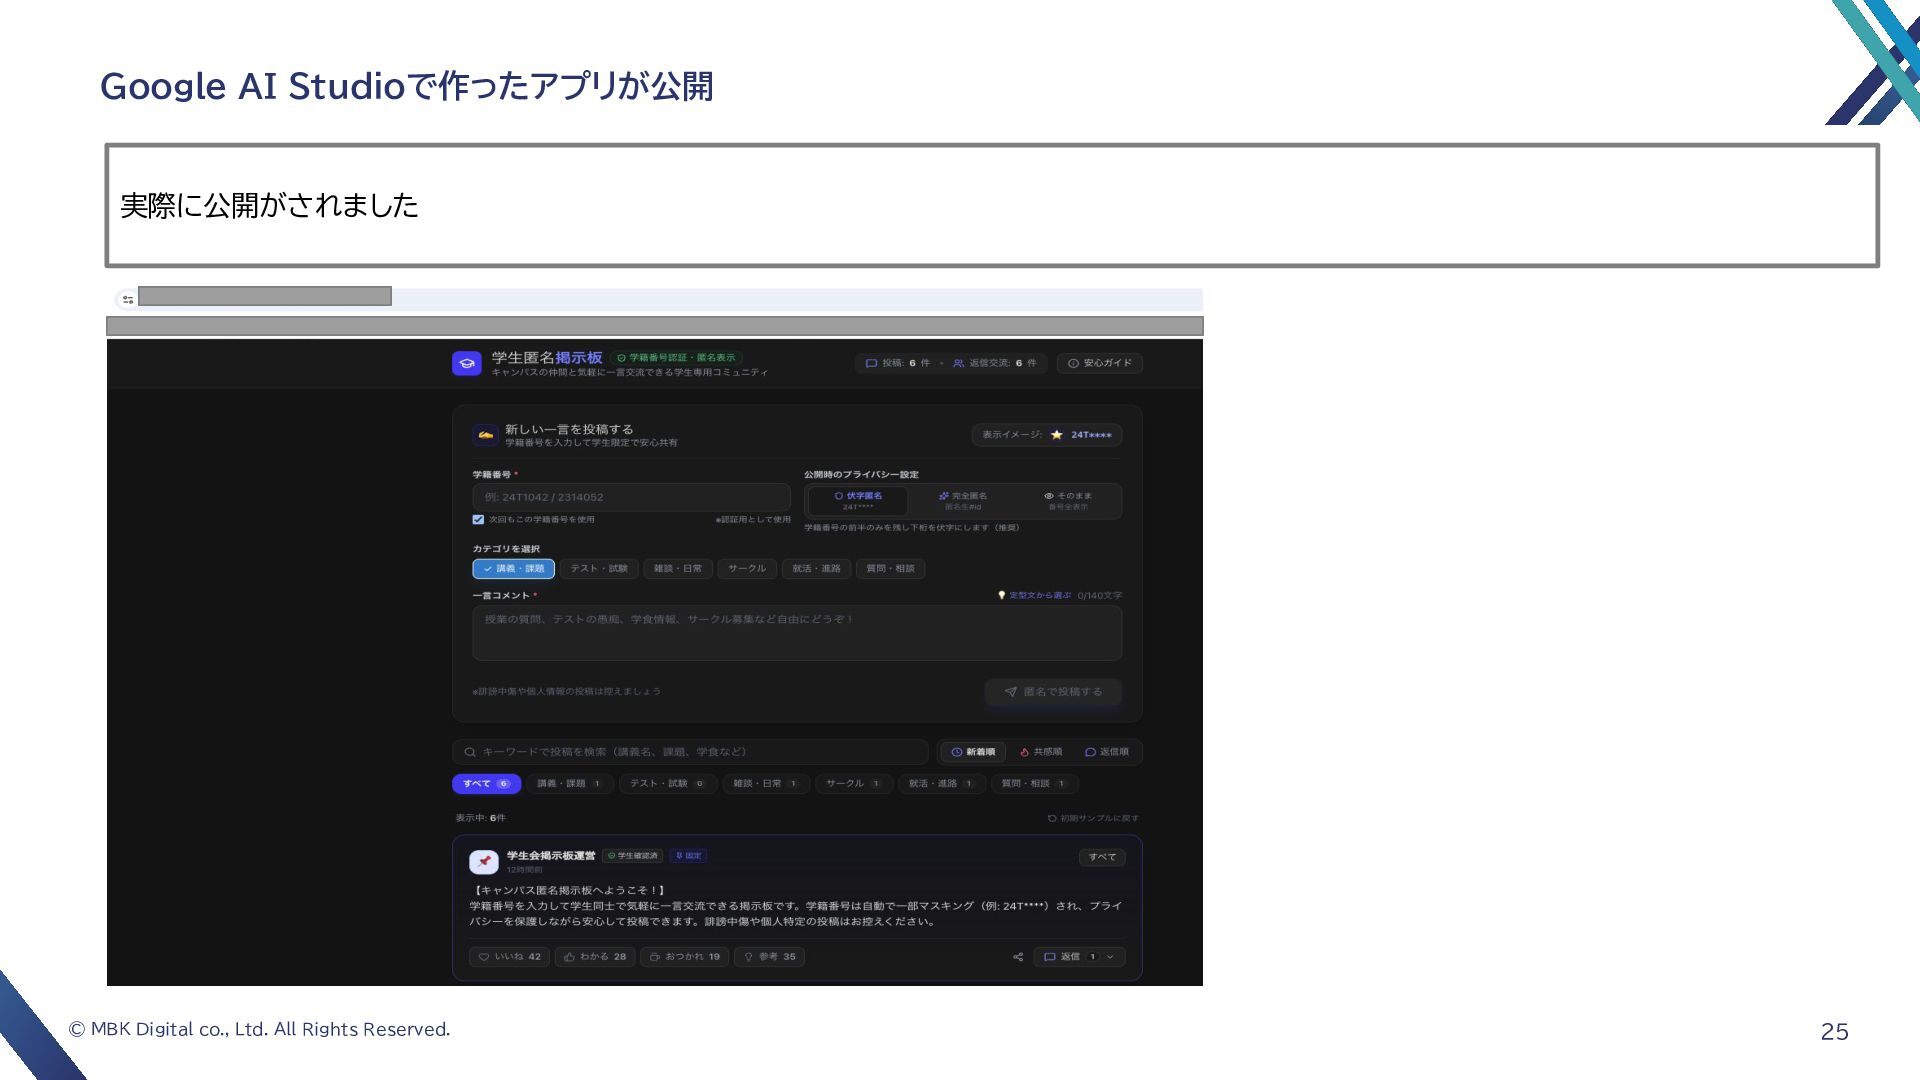Like the post with いいね heart button
The width and height of the screenshot is (1920, 1080).
509,957
